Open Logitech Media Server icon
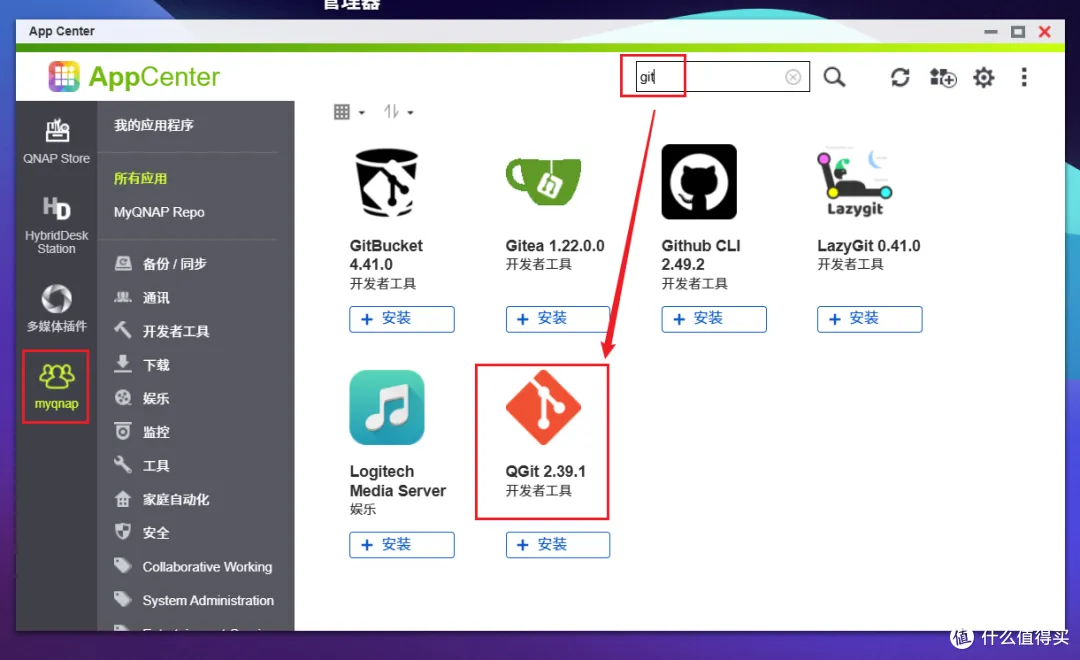The width and height of the screenshot is (1080, 660). pos(387,407)
